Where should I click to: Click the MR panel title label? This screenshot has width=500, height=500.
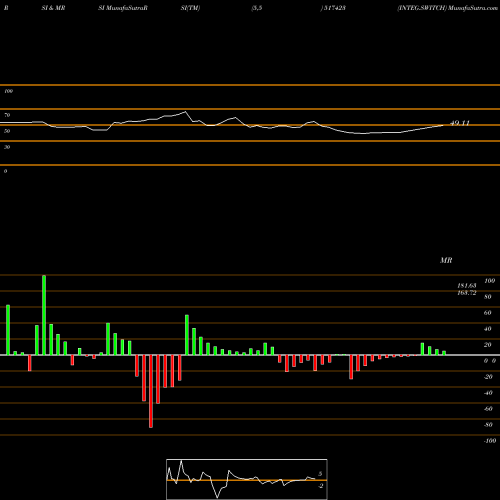pos(446,260)
